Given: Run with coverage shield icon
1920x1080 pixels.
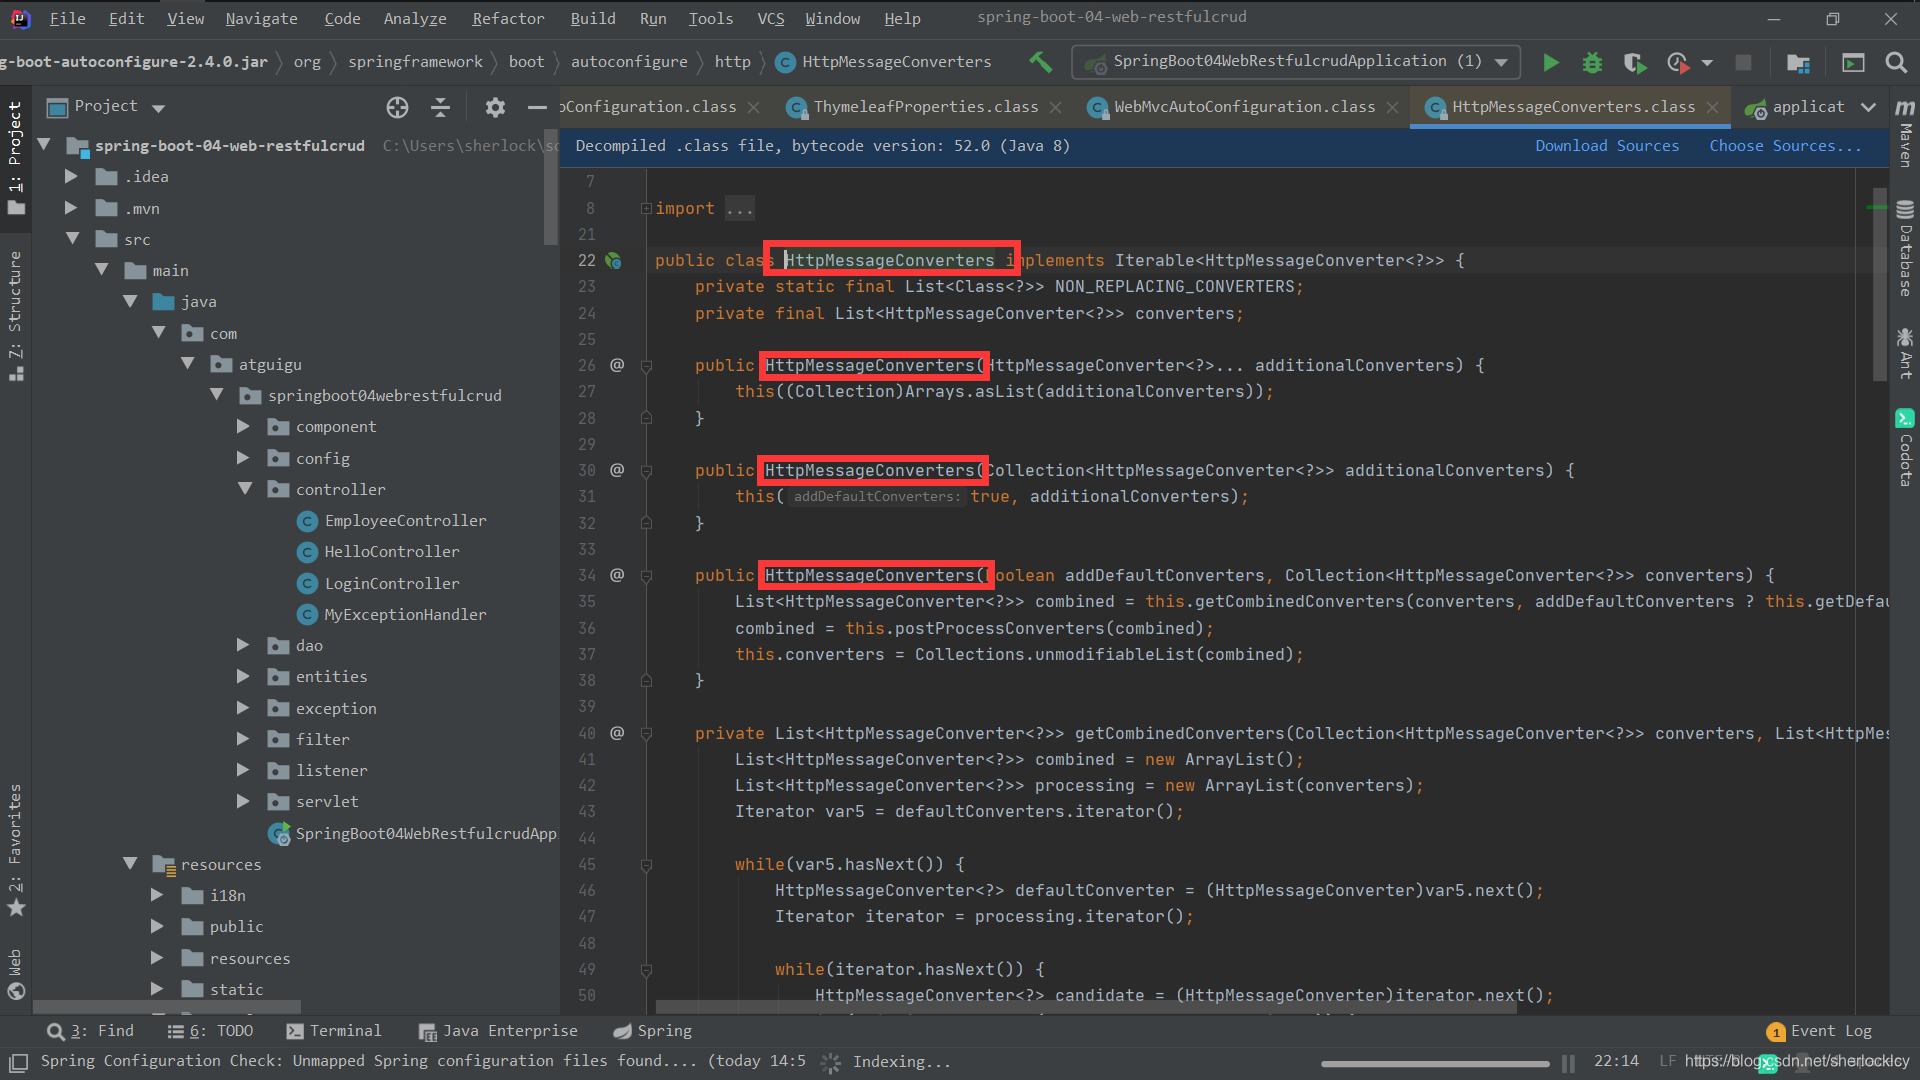Looking at the screenshot, I should pyautogui.click(x=1635, y=62).
